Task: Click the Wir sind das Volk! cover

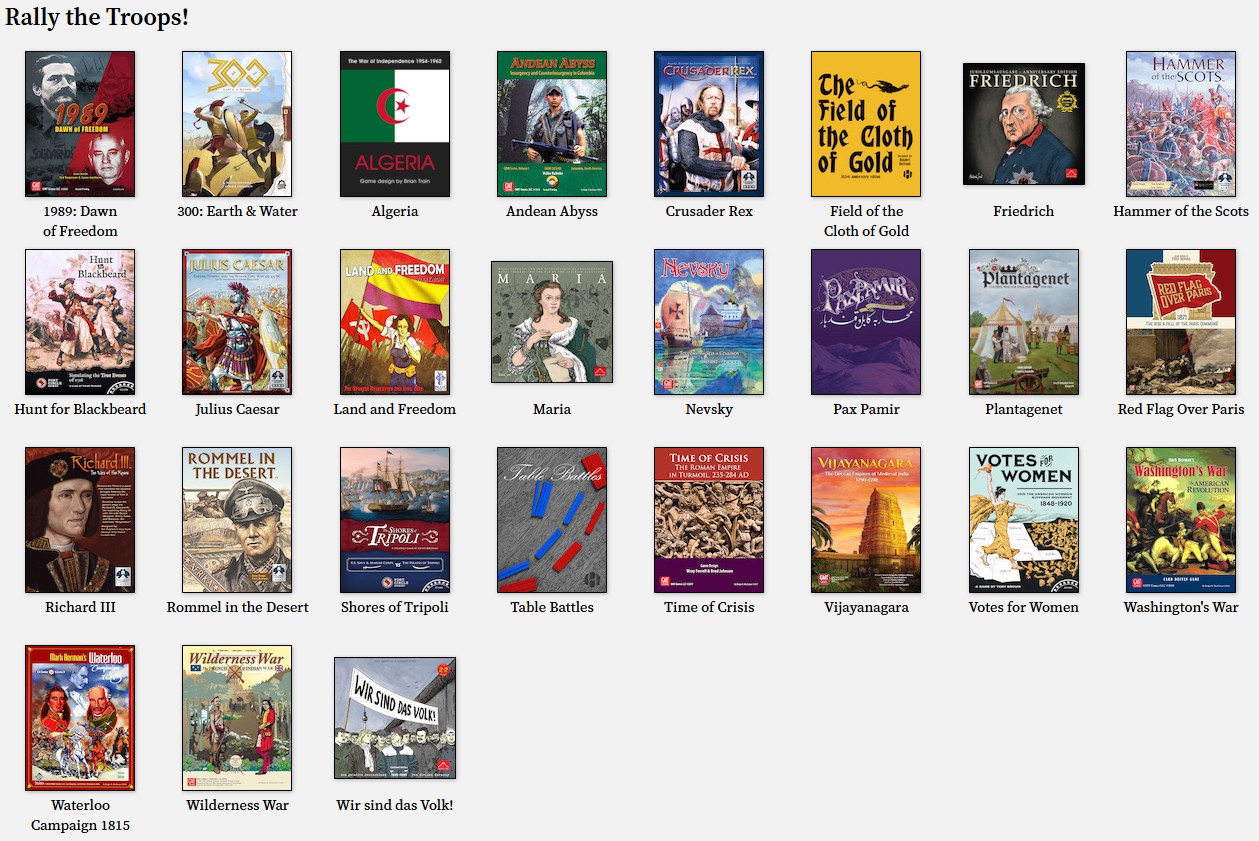Action: [x=395, y=718]
